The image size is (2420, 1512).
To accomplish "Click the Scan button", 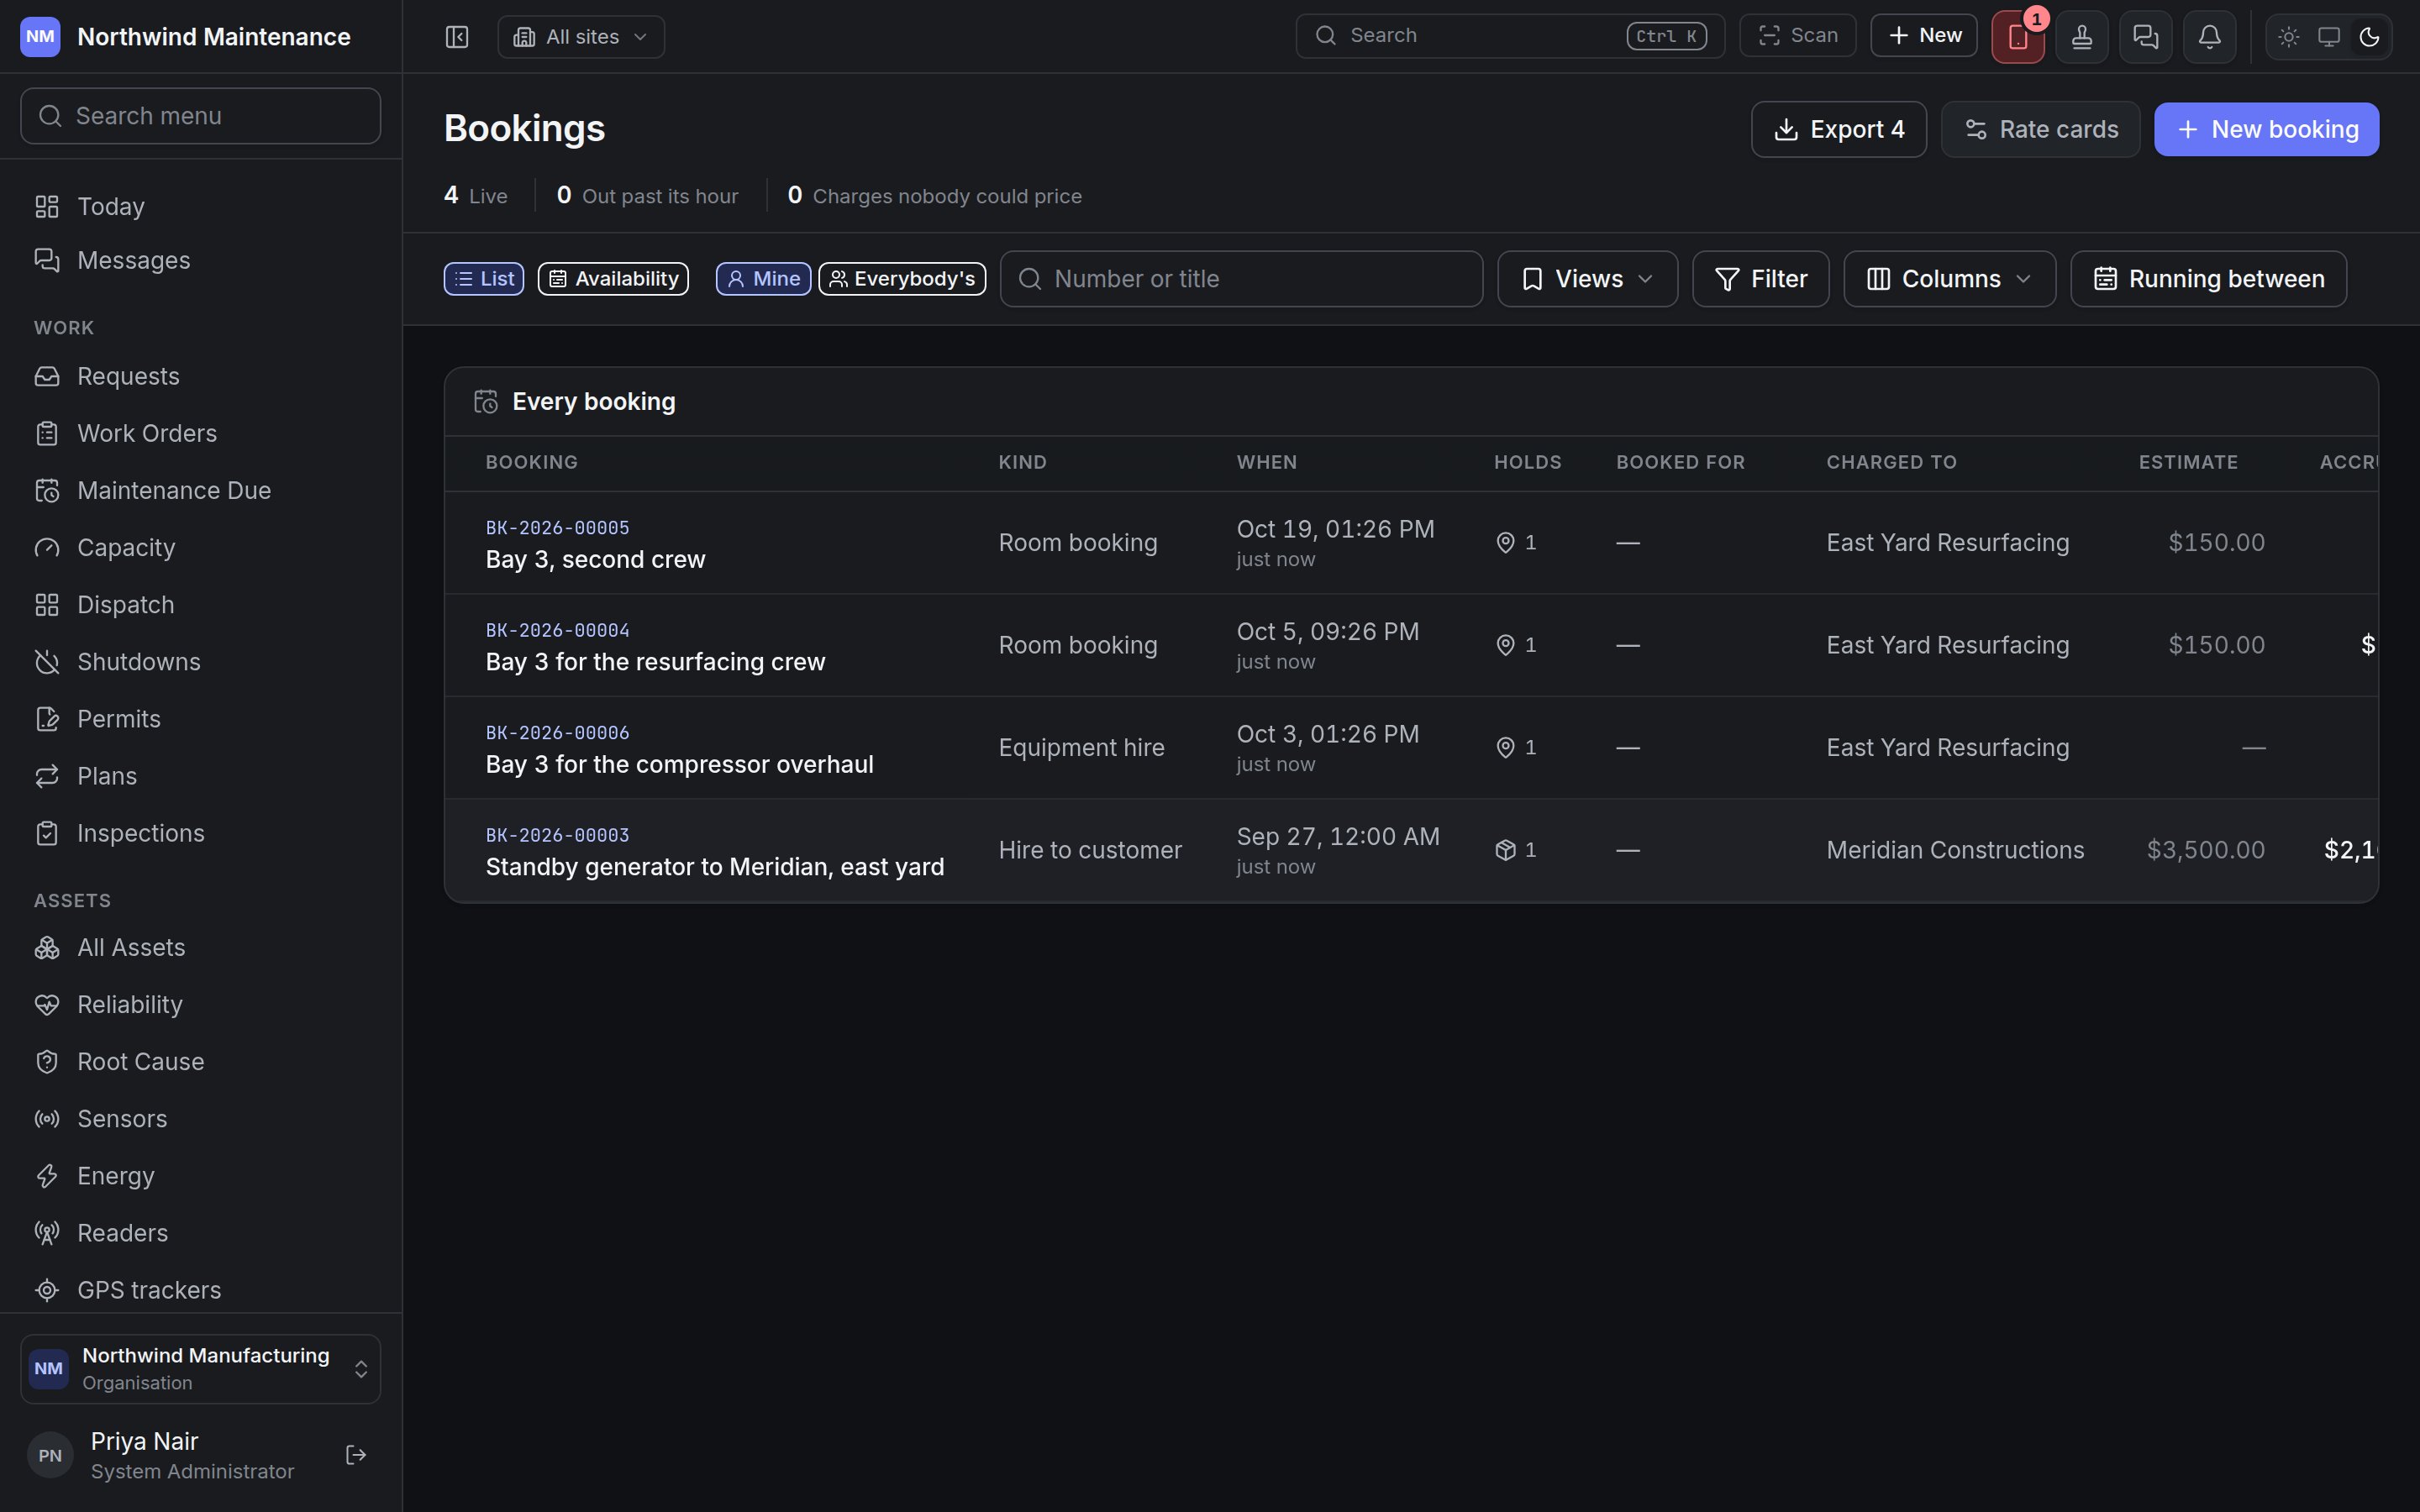I will (x=1798, y=36).
